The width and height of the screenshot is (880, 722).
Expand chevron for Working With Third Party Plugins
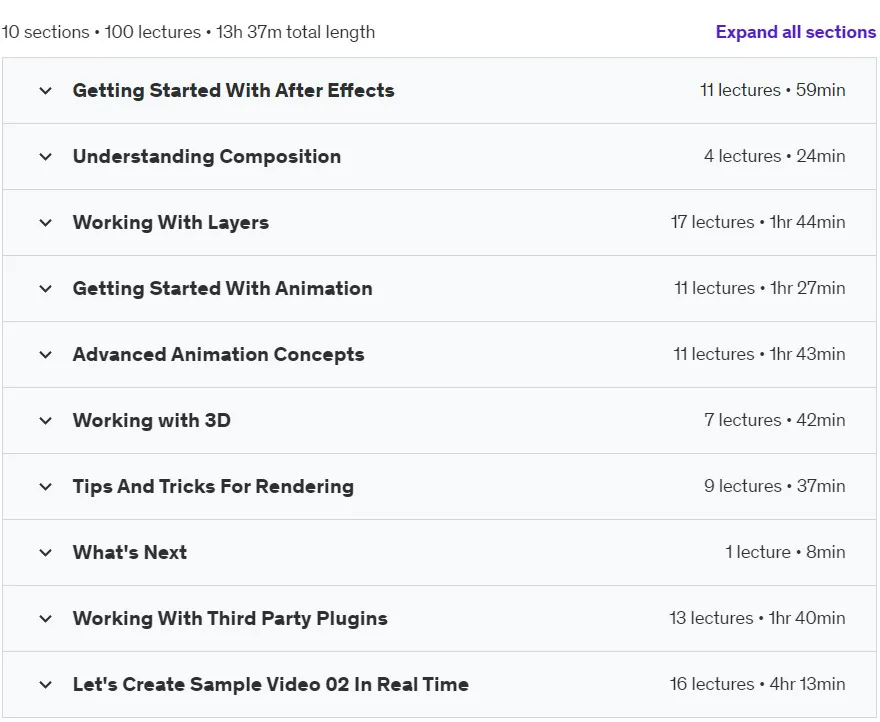click(x=45, y=619)
